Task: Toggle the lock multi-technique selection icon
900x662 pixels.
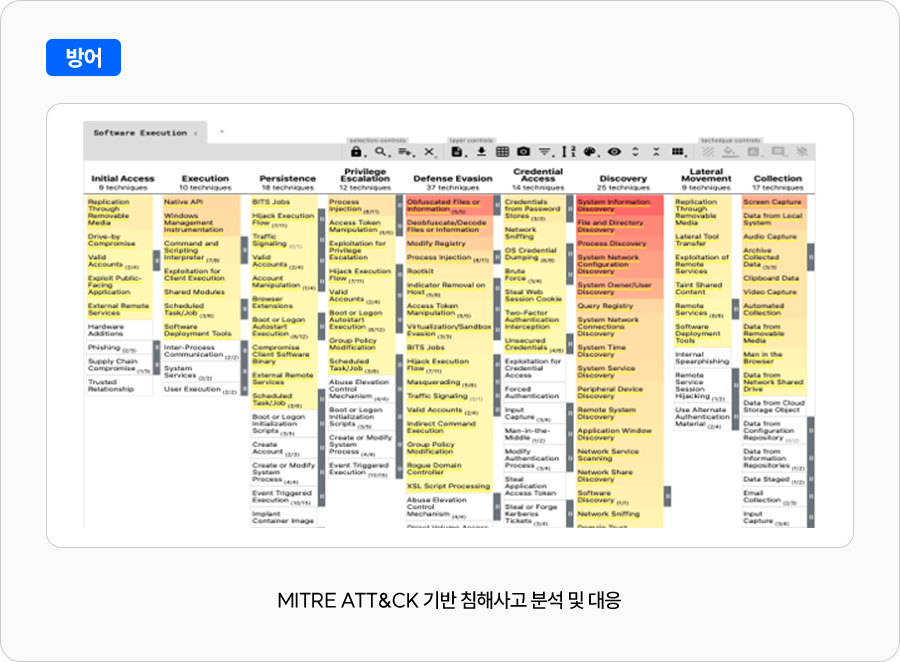Action: click(x=356, y=152)
